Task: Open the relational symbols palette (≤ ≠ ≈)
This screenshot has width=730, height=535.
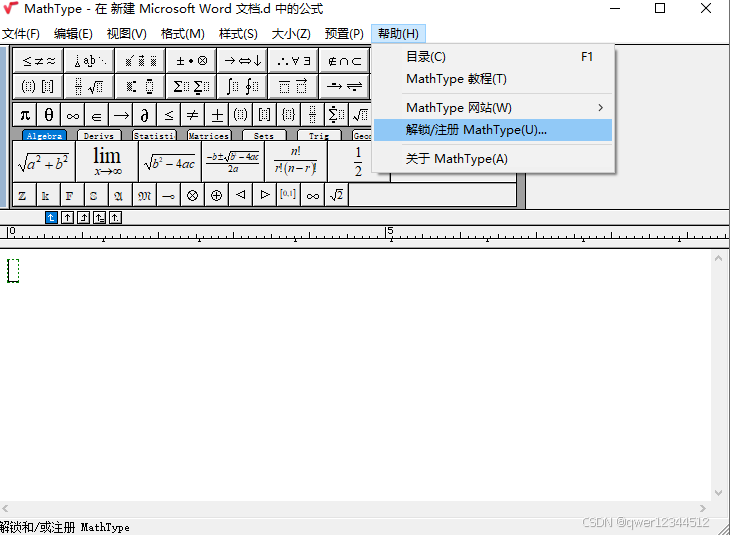Action: point(39,61)
